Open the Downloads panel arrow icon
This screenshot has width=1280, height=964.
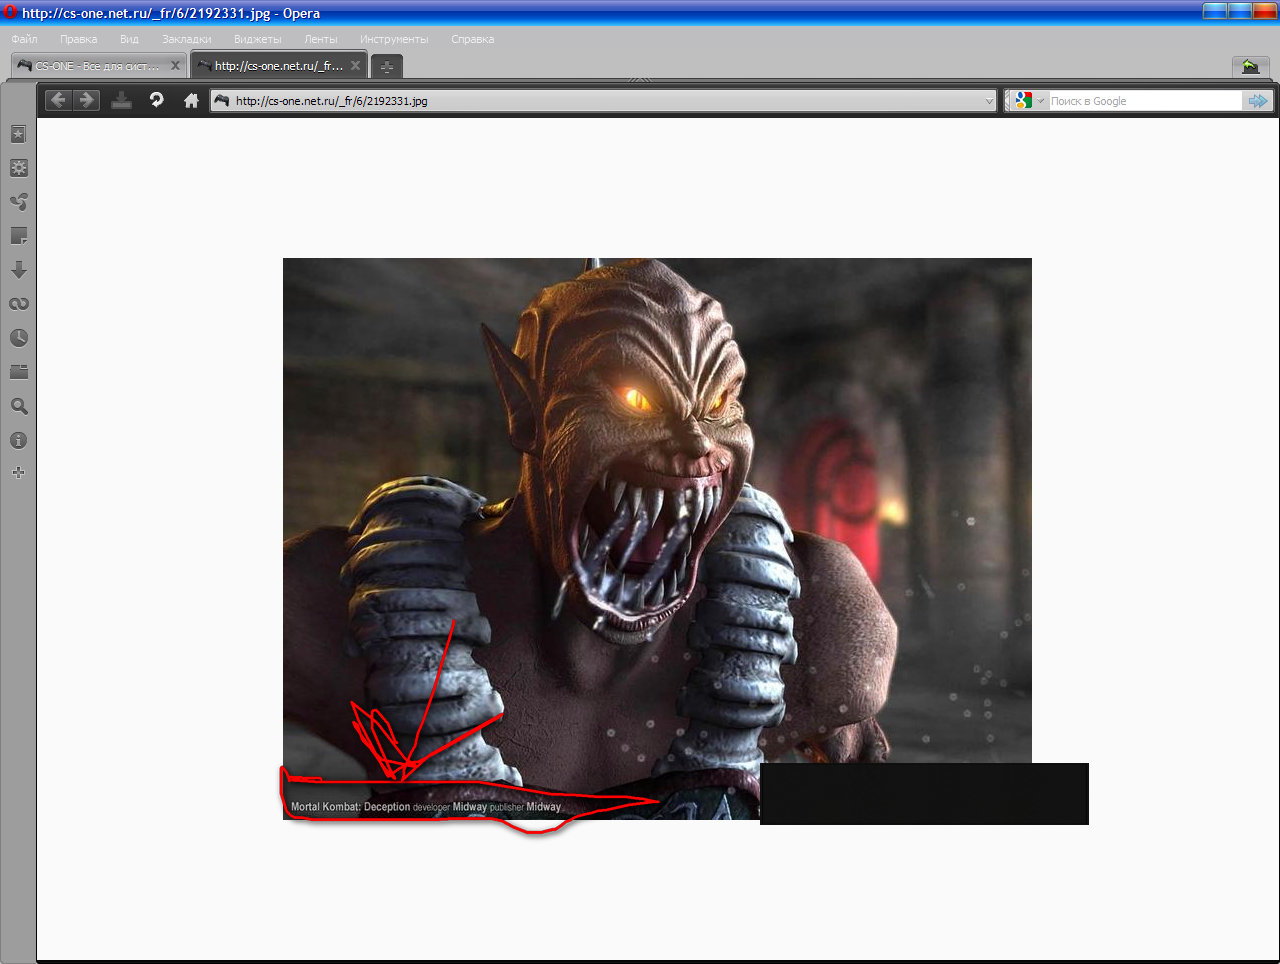point(18,270)
